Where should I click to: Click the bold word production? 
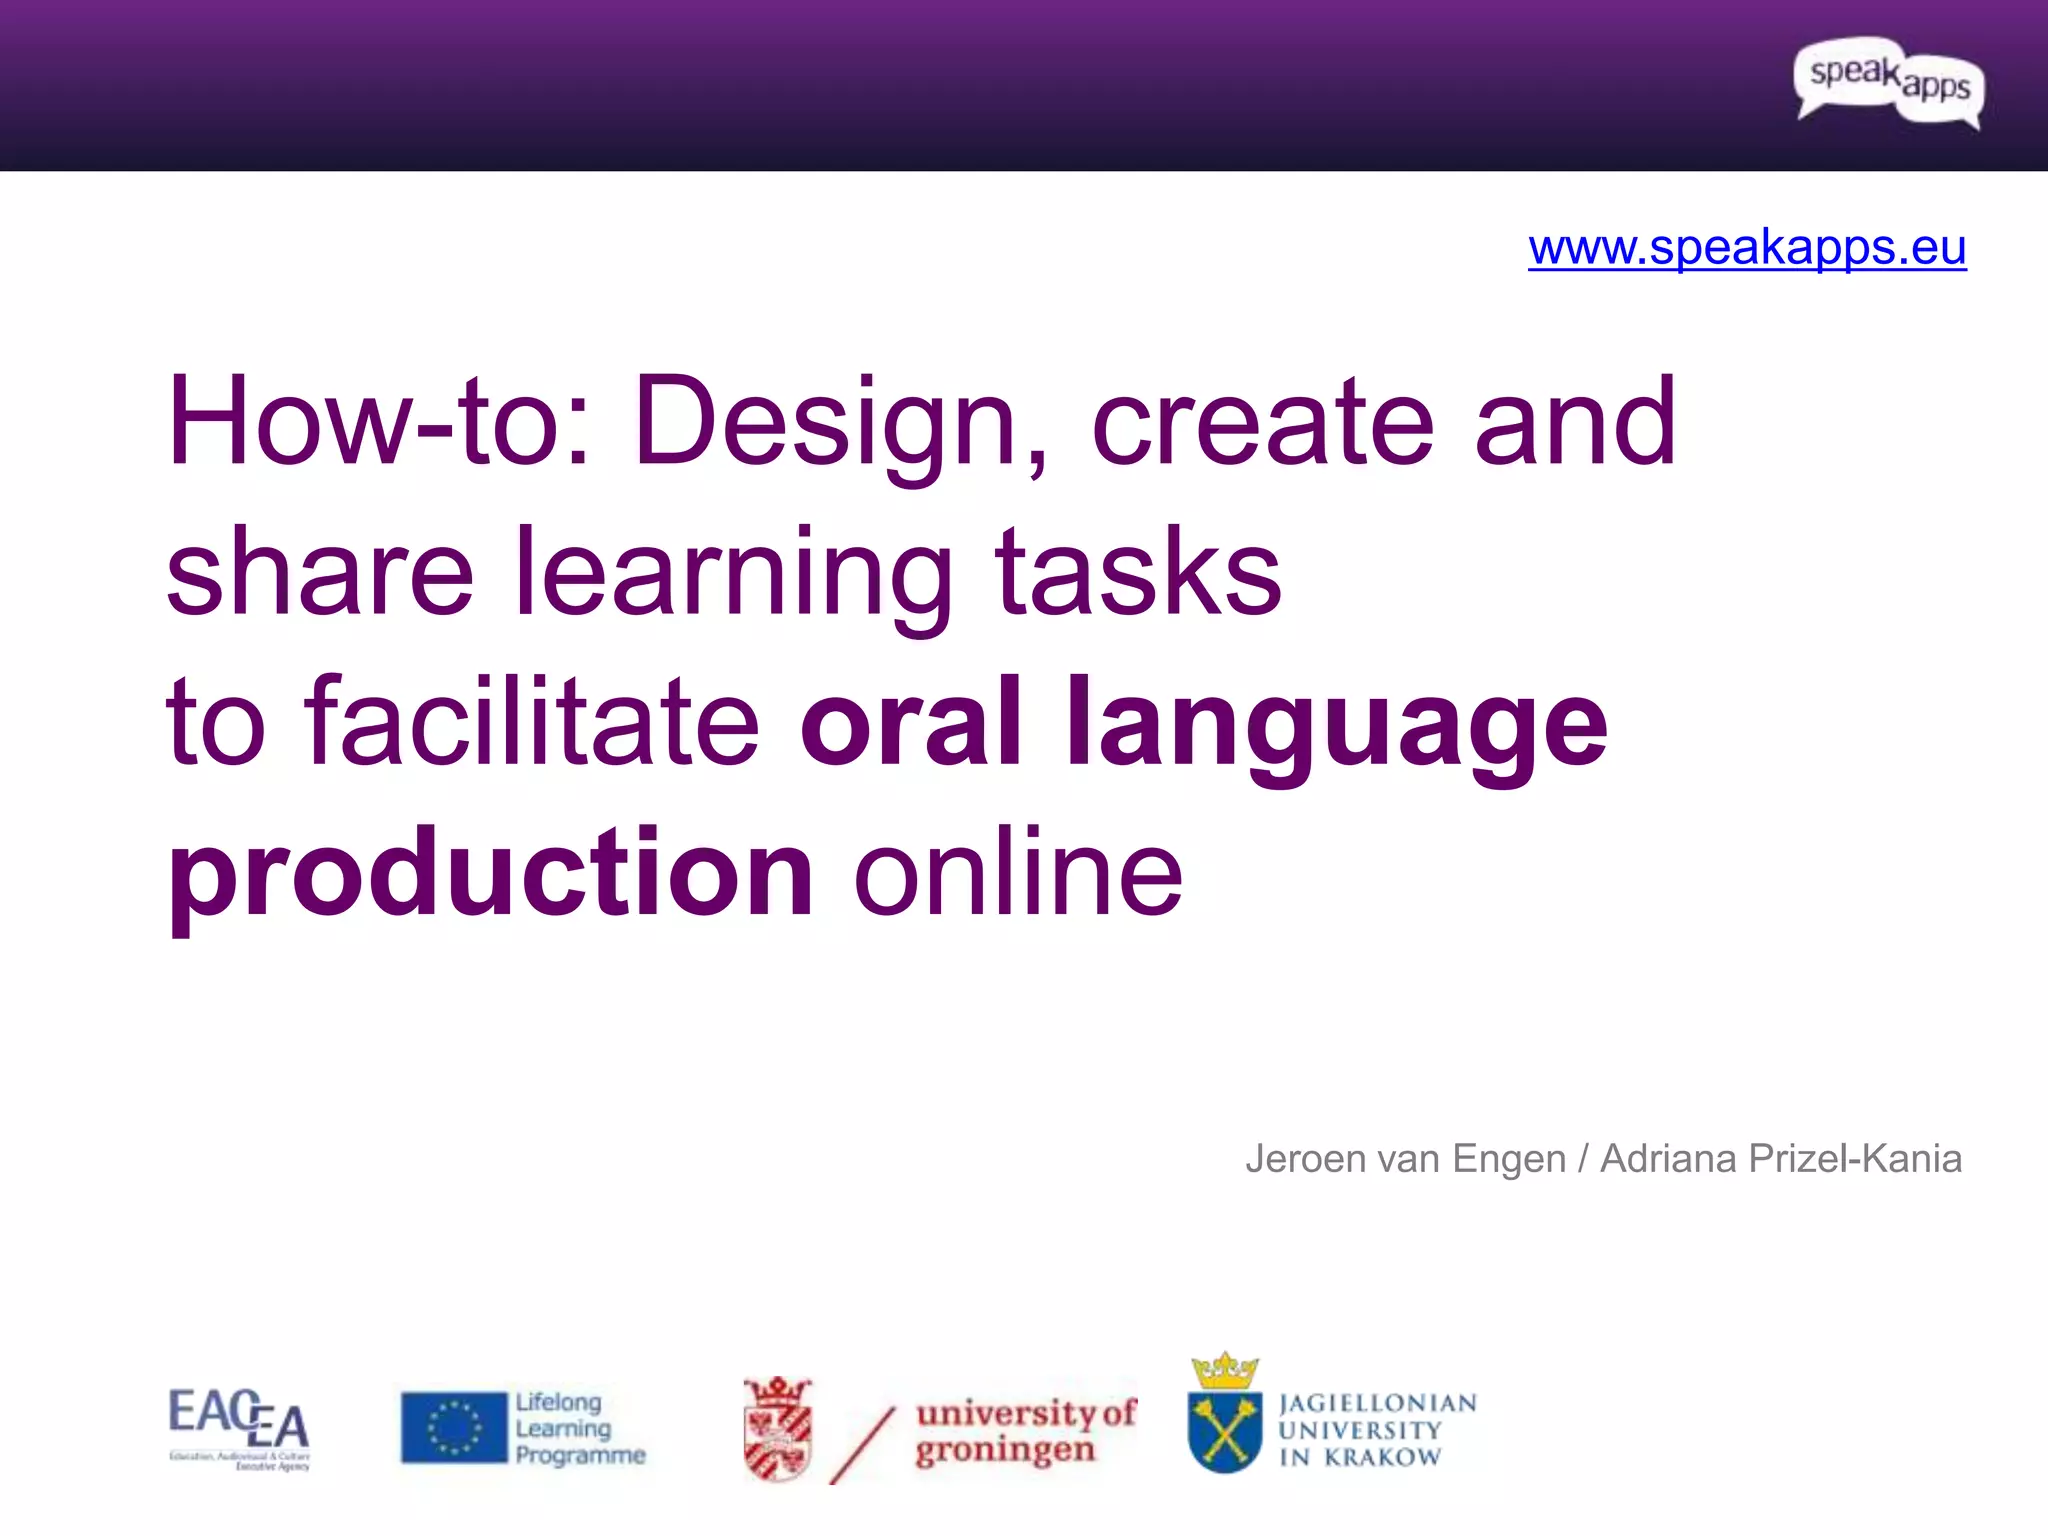pyautogui.click(x=490, y=872)
